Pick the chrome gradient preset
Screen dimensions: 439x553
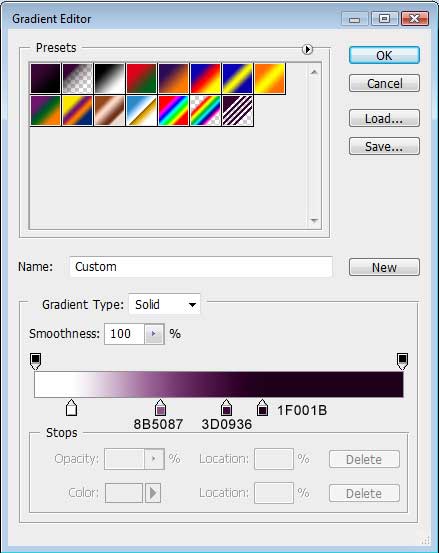(141, 110)
